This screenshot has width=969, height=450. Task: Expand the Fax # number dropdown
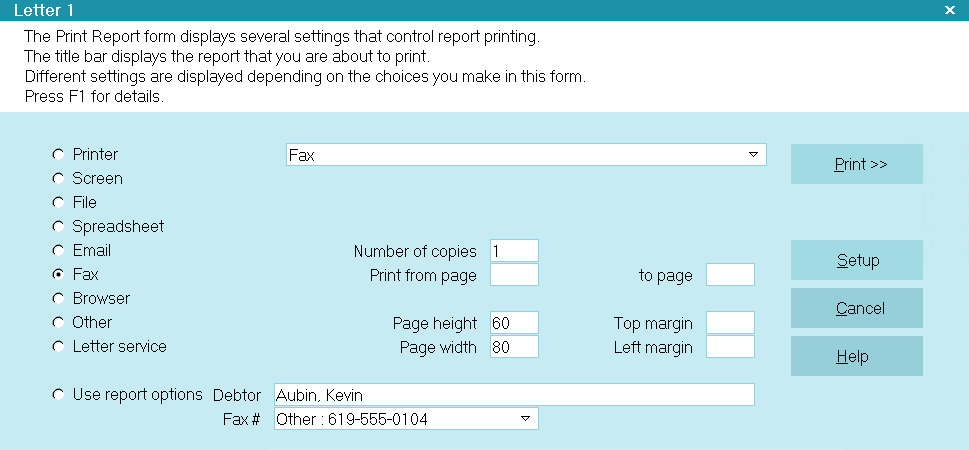tap(525, 419)
